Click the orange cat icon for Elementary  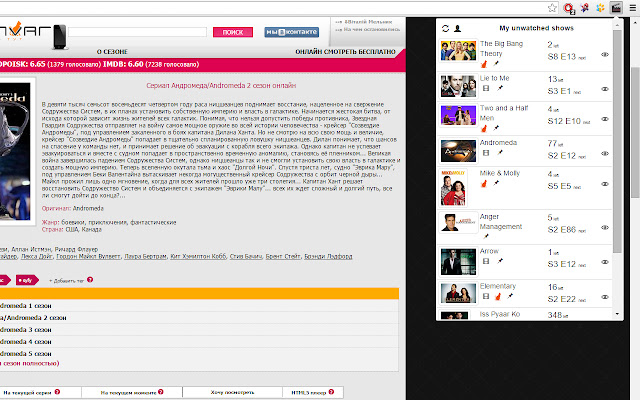coord(498,297)
